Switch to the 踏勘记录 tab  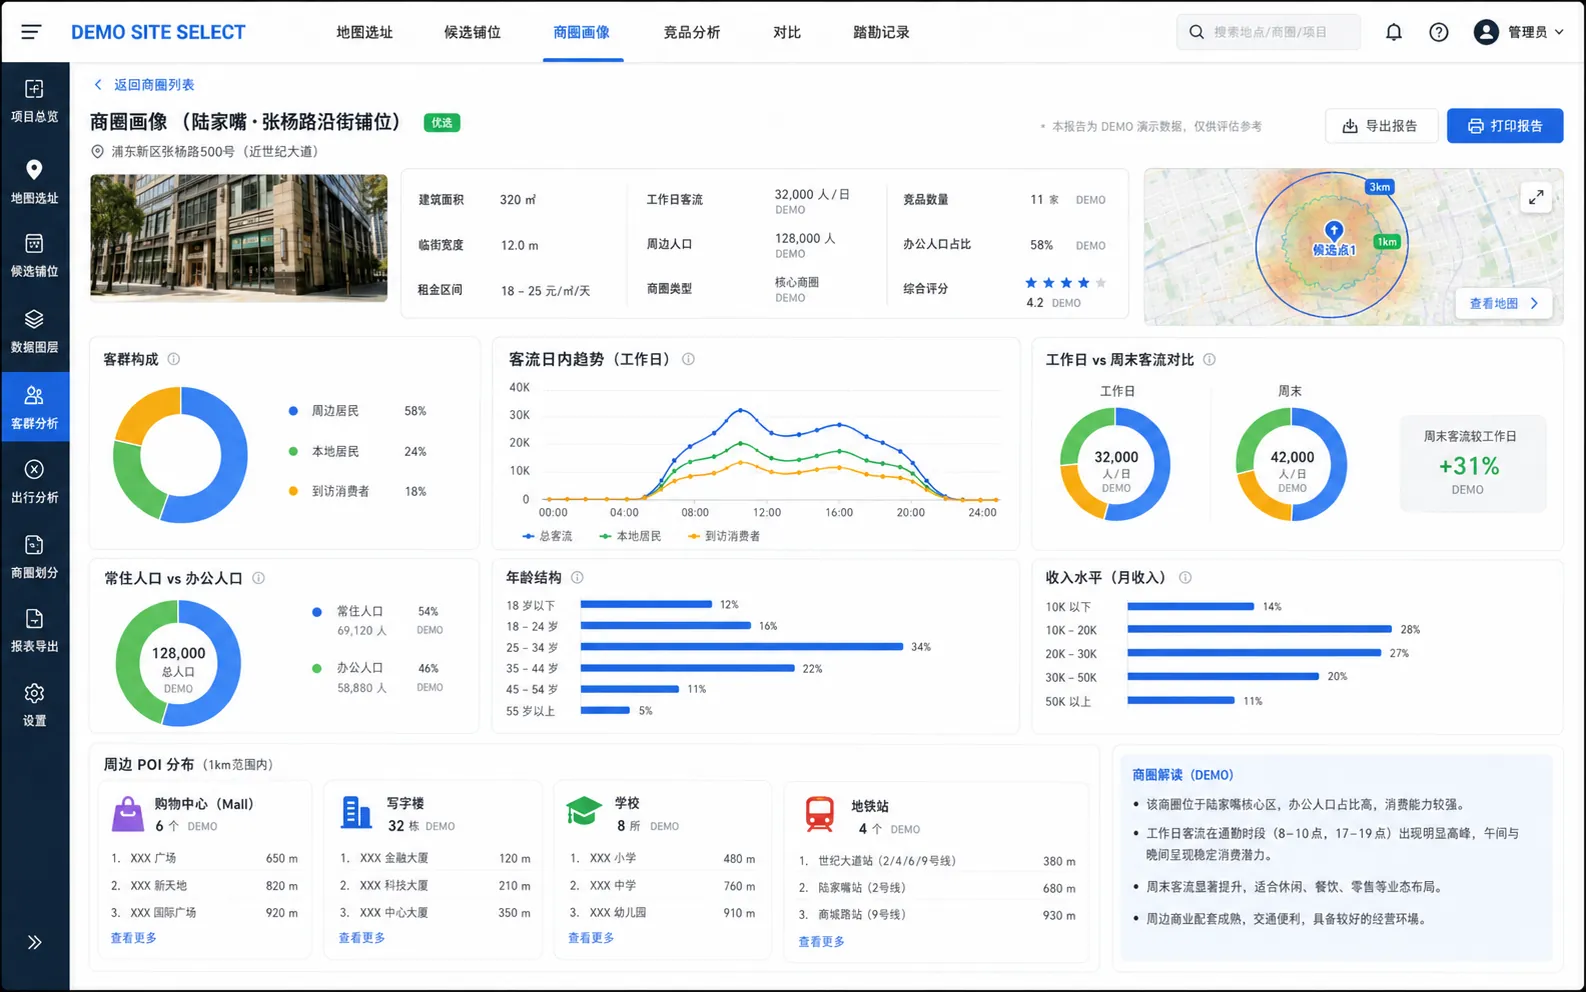881,32
